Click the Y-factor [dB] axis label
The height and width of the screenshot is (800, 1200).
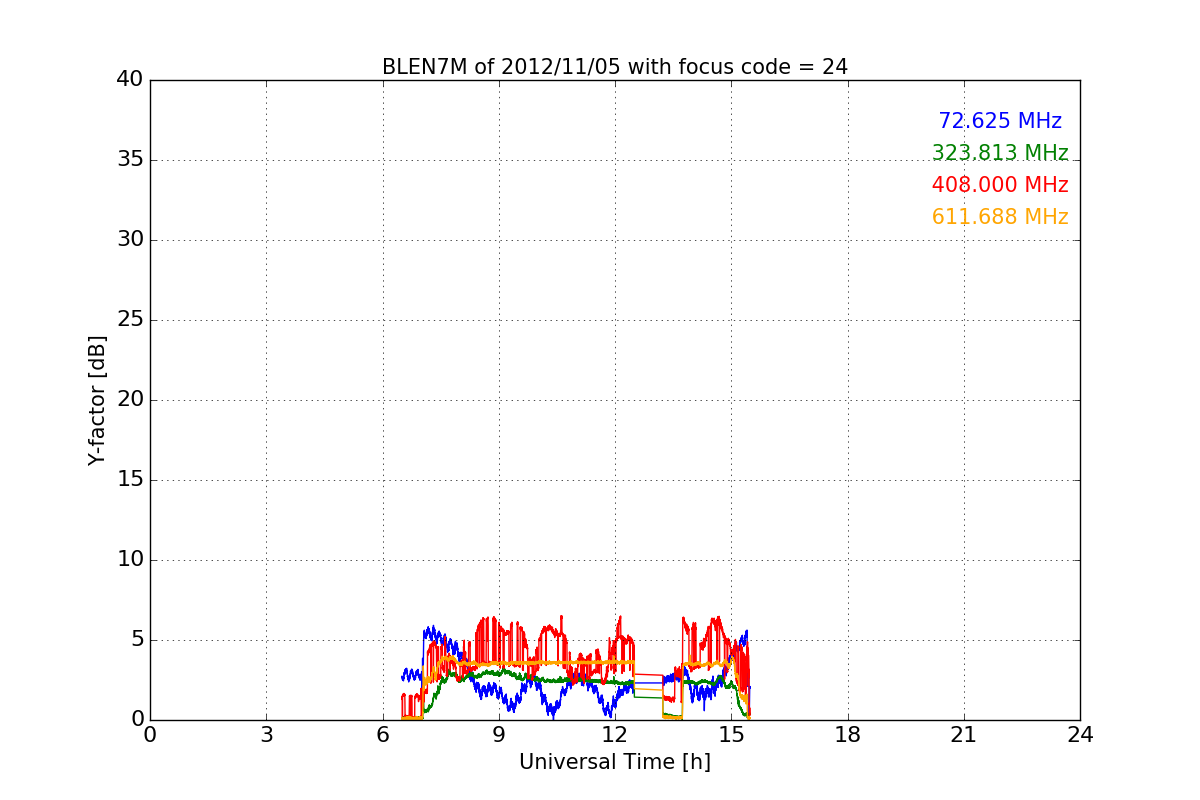pyautogui.click(x=97, y=400)
